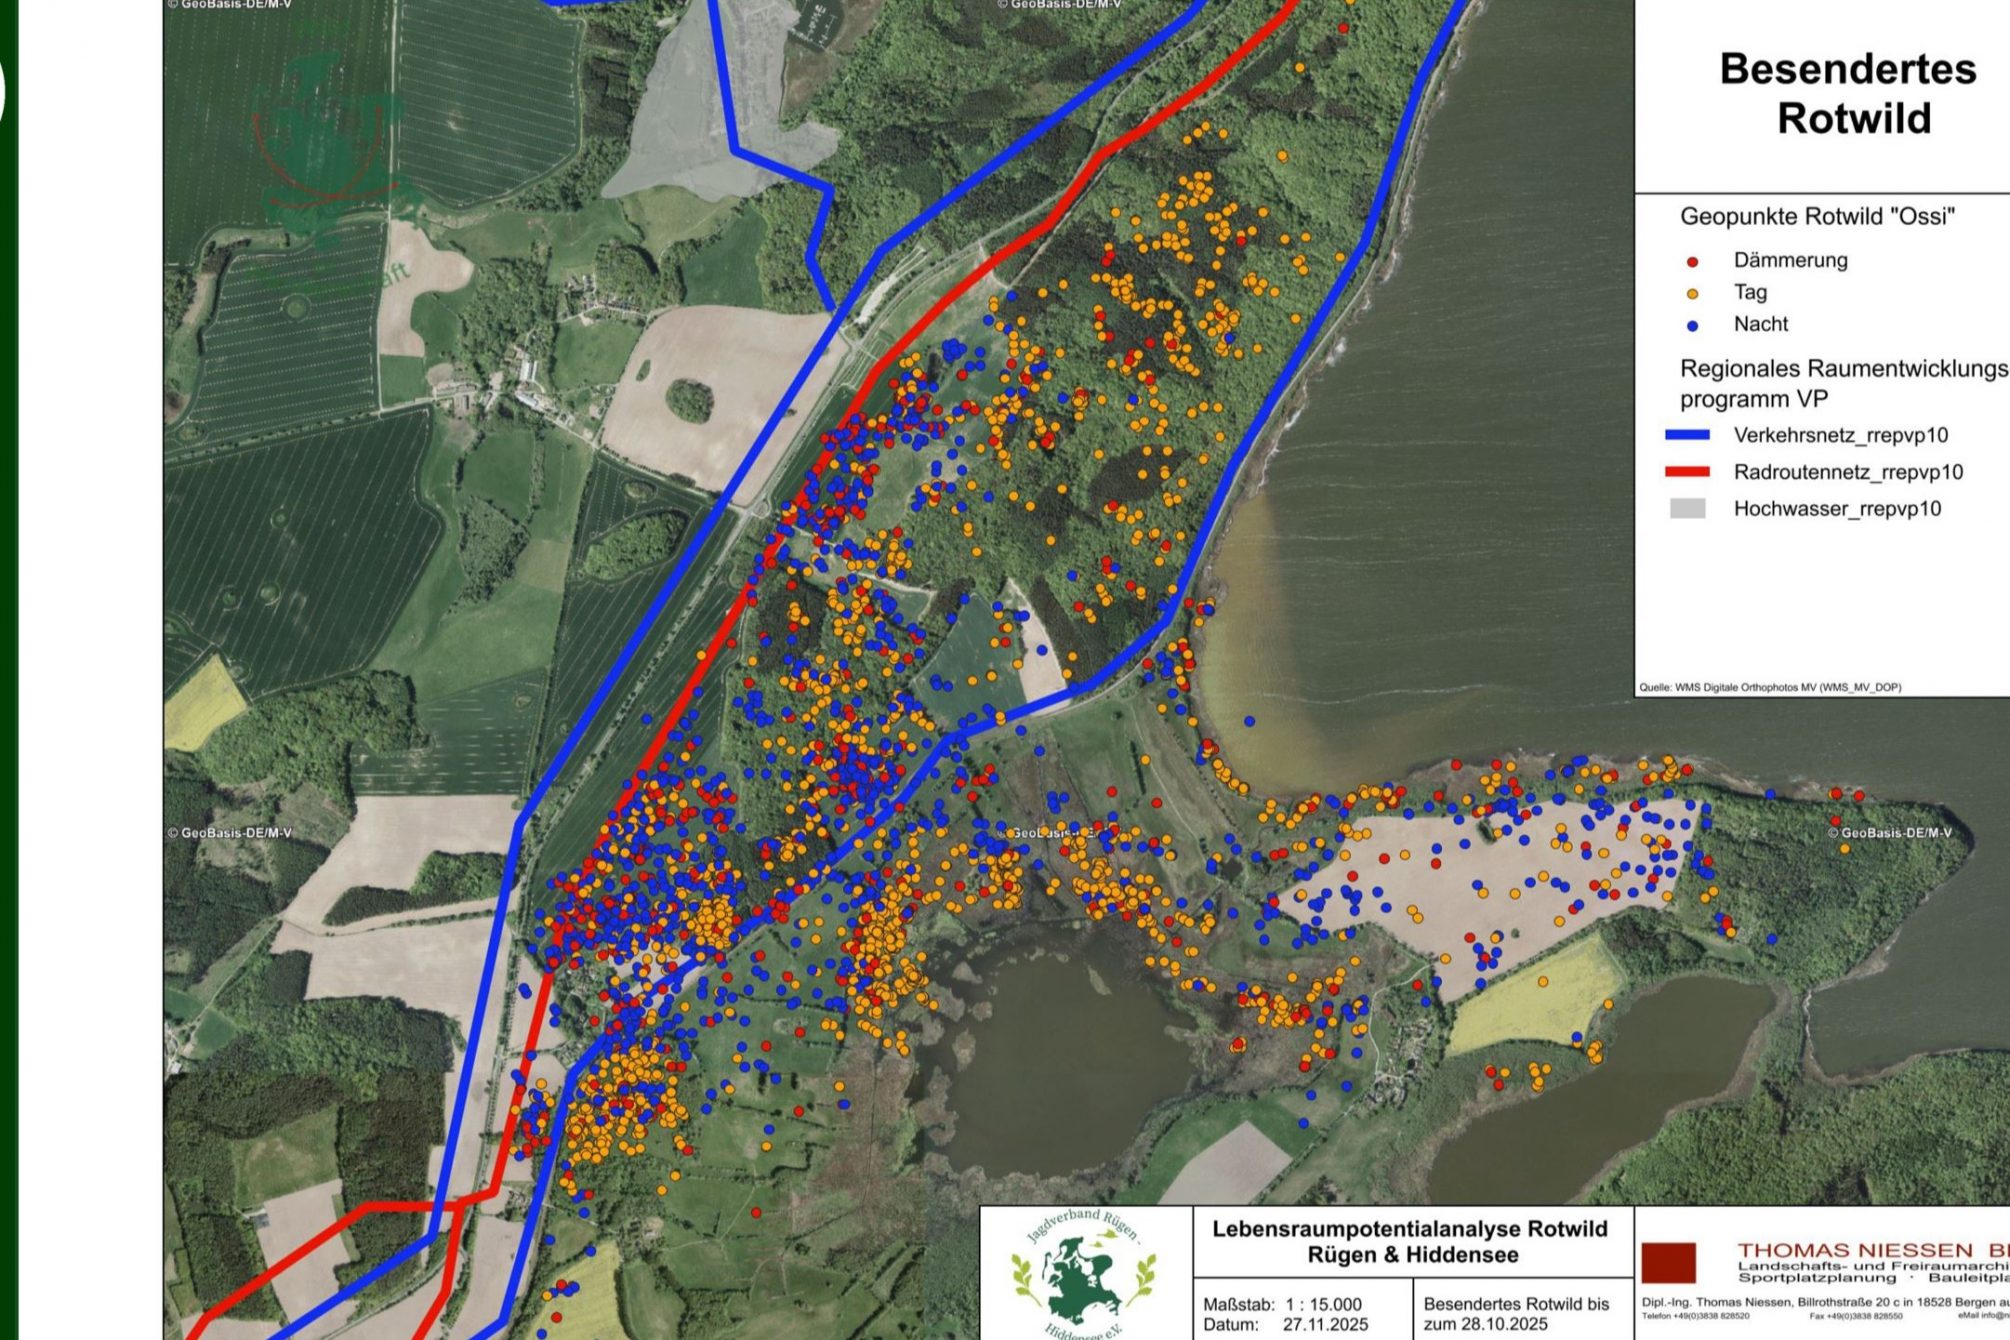Click the gray Hochwasser legend swatch

[x=1687, y=509]
